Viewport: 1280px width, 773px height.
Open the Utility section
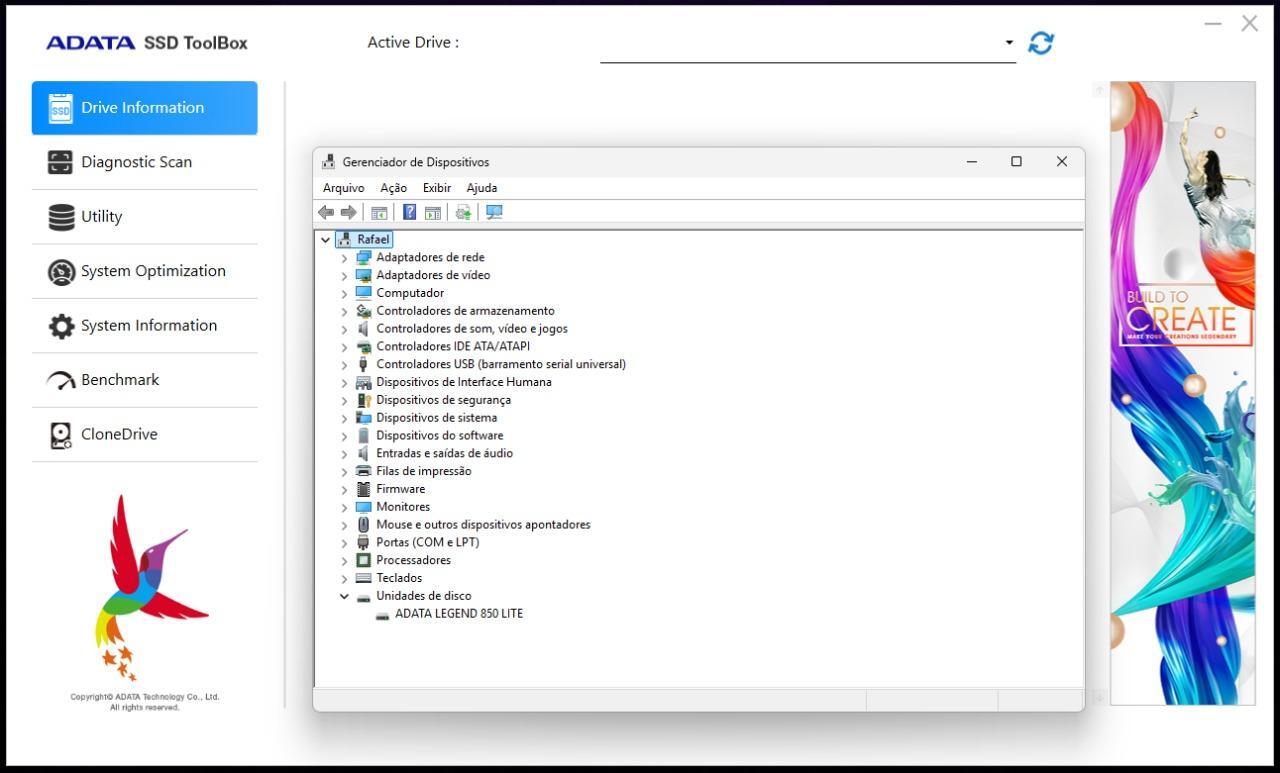[144, 217]
